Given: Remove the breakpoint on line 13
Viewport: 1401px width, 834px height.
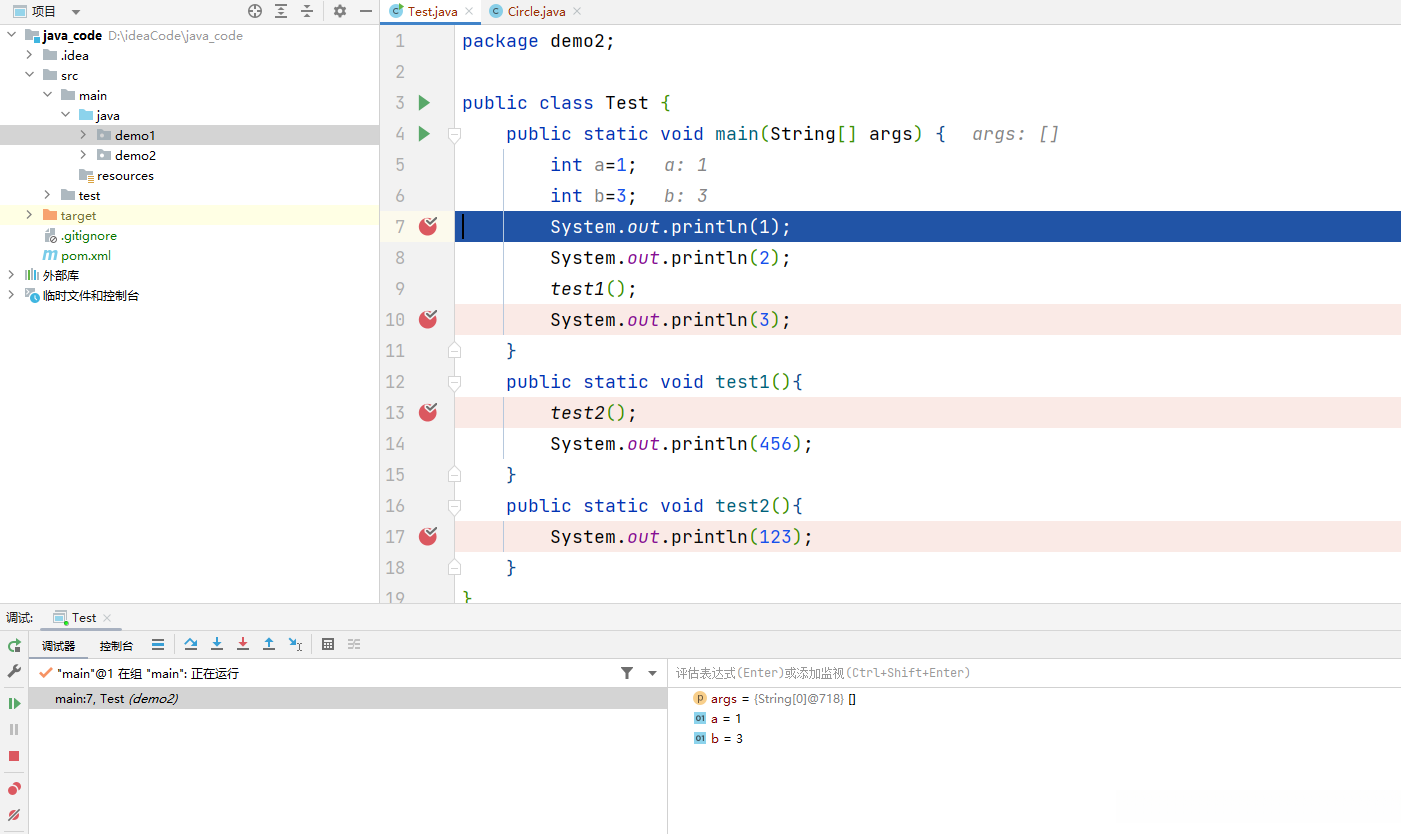Looking at the screenshot, I should coord(428,412).
